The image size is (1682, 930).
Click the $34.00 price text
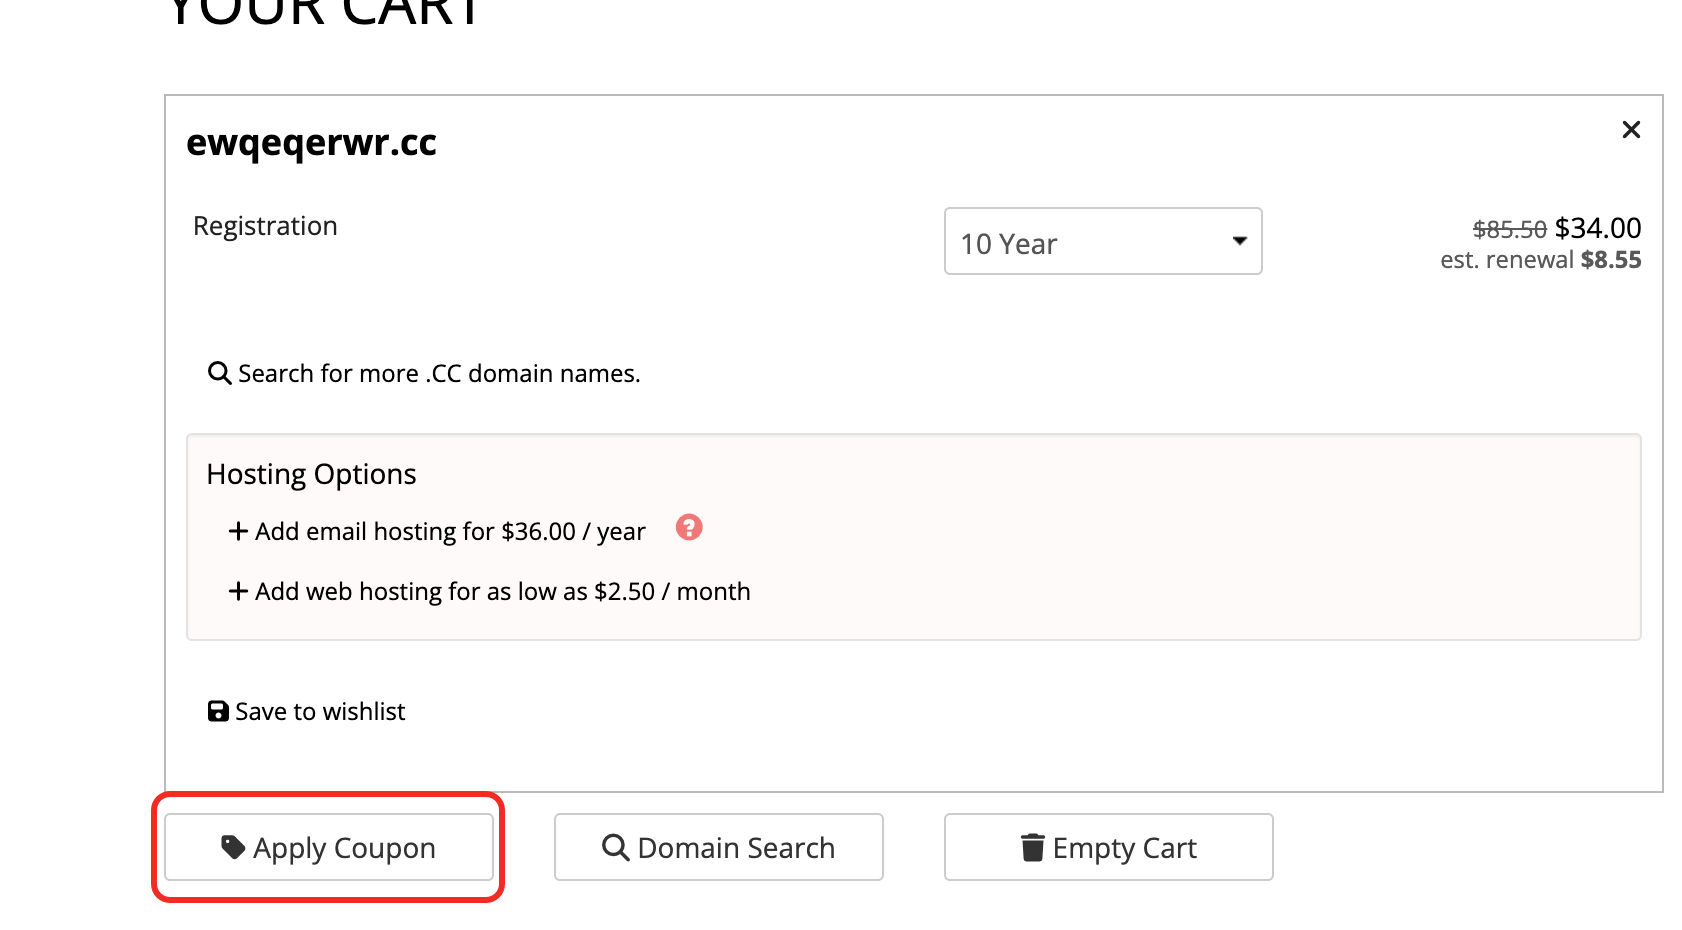coord(1598,228)
